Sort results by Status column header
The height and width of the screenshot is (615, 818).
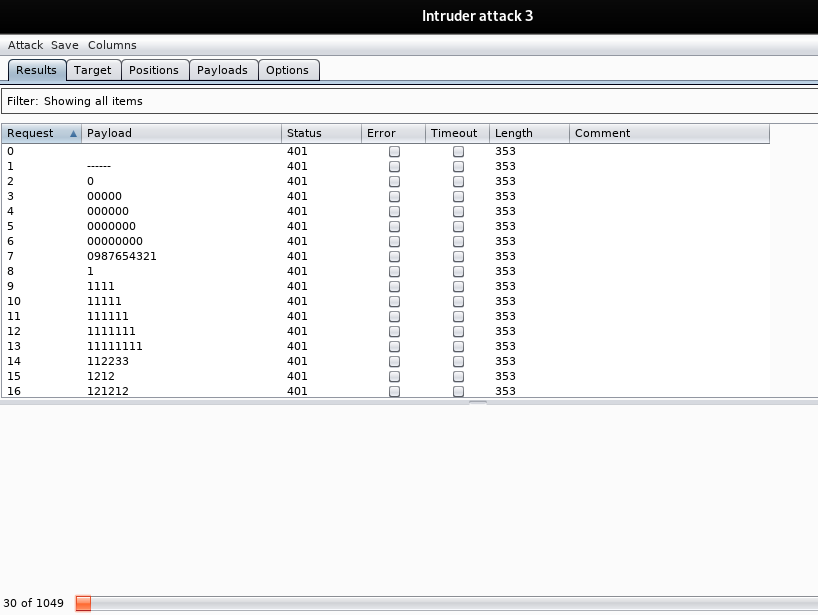coord(320,133)
